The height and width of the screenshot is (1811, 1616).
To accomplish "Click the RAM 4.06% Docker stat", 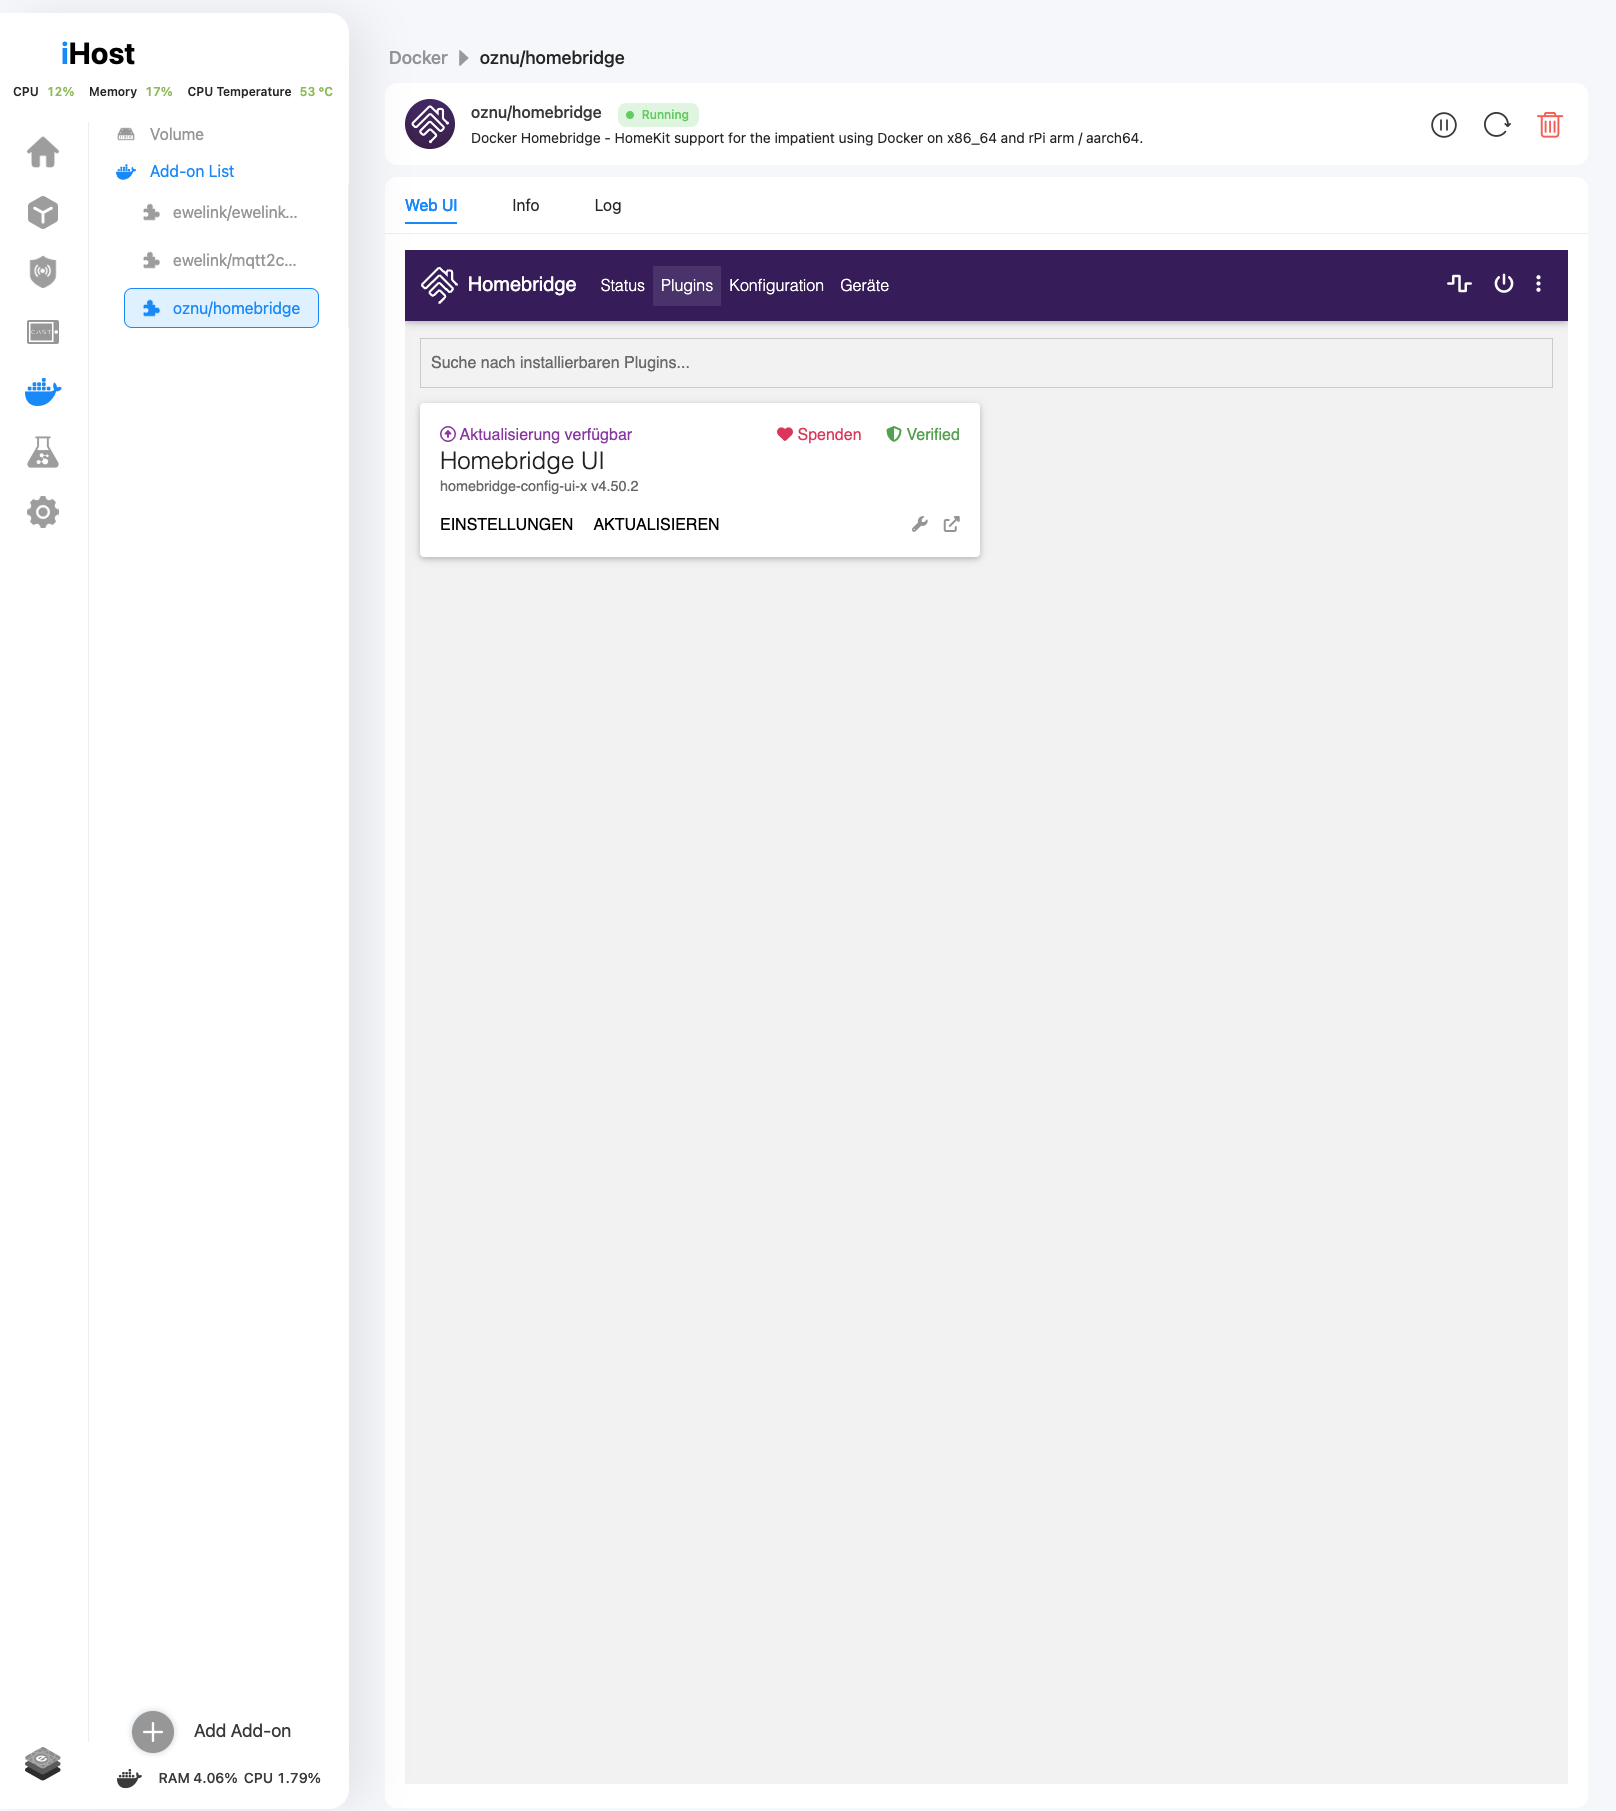I will point(198,1779).
